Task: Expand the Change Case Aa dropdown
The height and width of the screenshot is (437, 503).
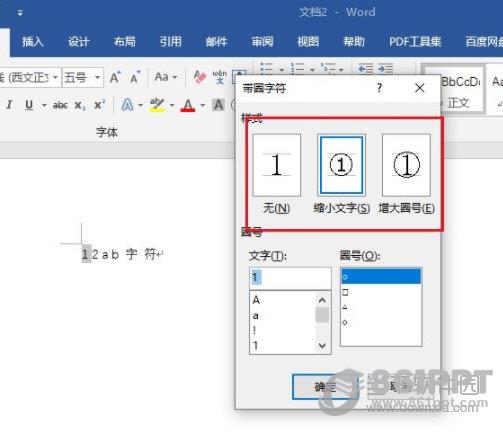Action: point(165,77)
